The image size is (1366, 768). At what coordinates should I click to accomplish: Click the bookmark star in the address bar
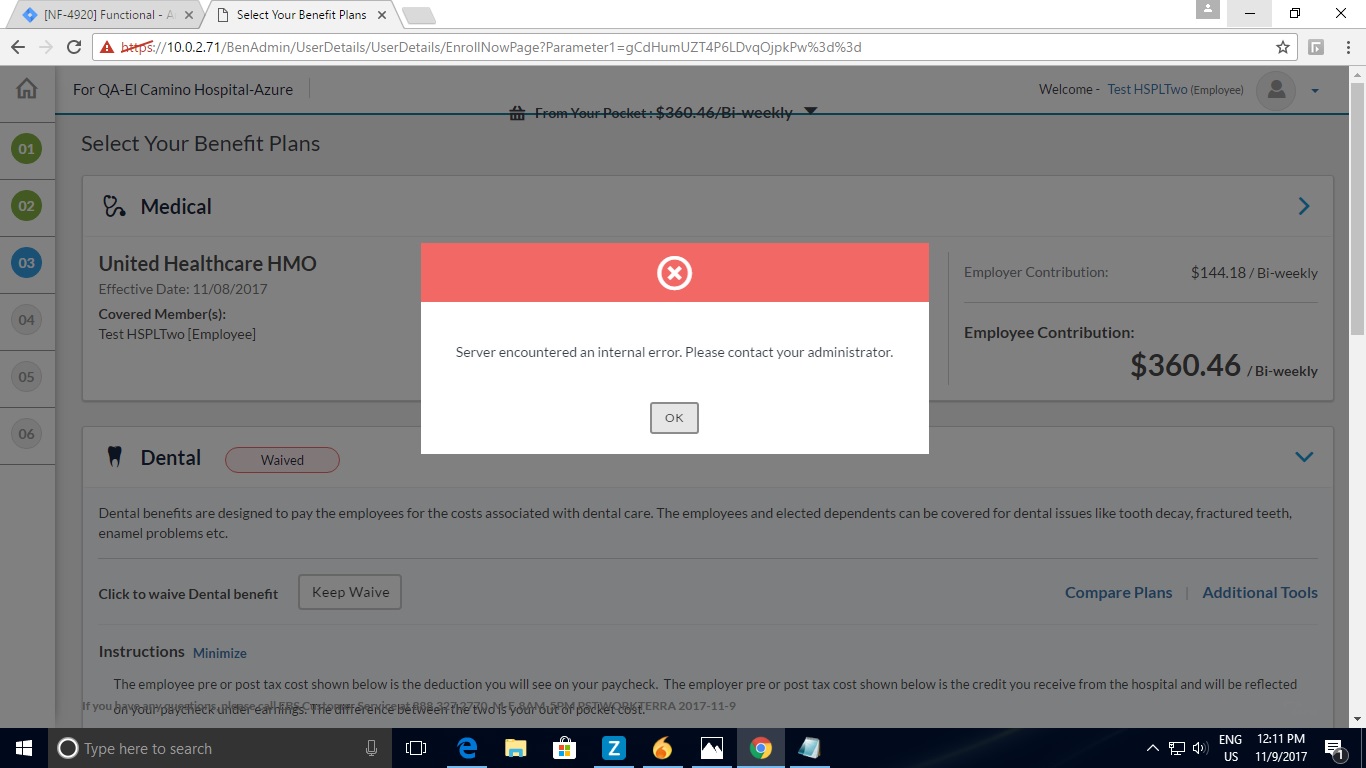click(1281, 46)
